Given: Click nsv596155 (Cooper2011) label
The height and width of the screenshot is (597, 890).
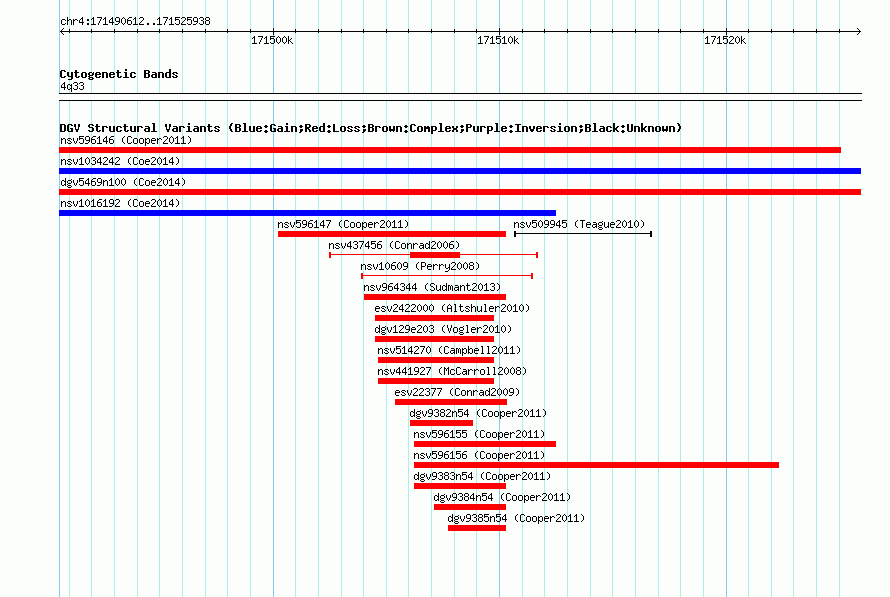Looking at the screenshot, I should [479, 434].
